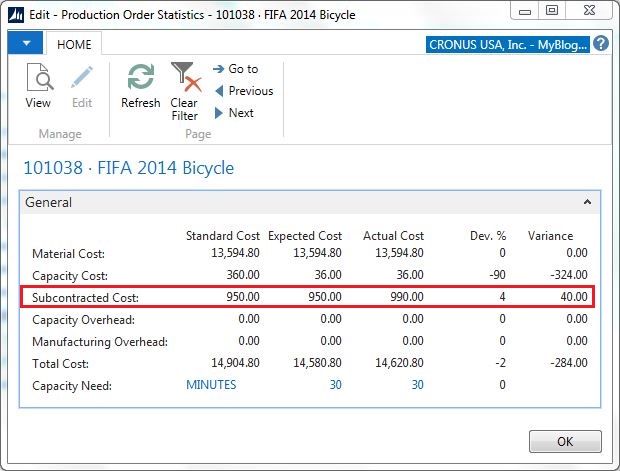Go to the Next record

click(234, 113)
